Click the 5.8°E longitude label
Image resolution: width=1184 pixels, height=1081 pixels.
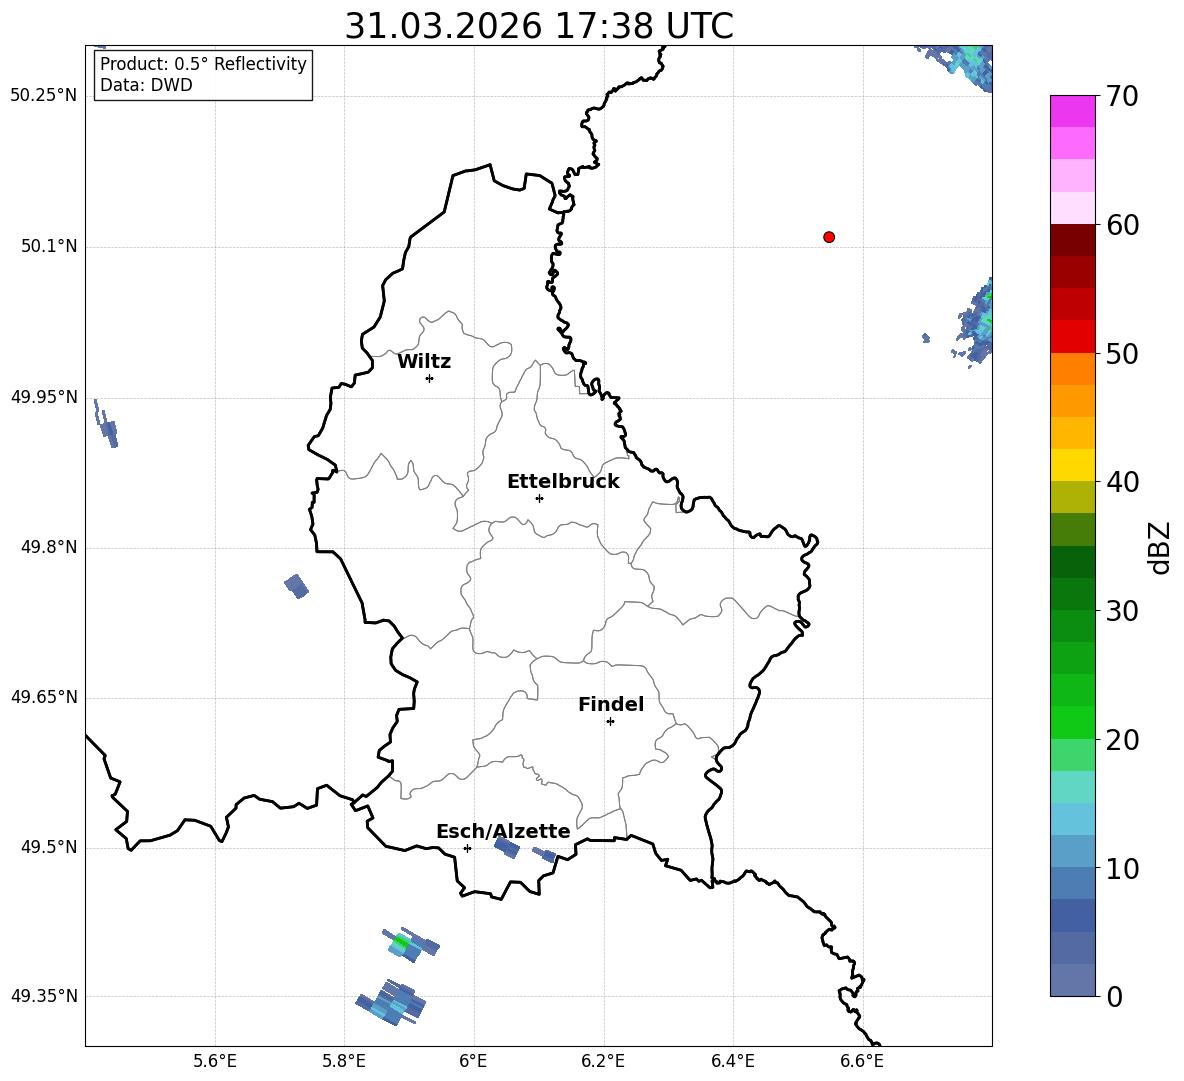pos(344,1061)
